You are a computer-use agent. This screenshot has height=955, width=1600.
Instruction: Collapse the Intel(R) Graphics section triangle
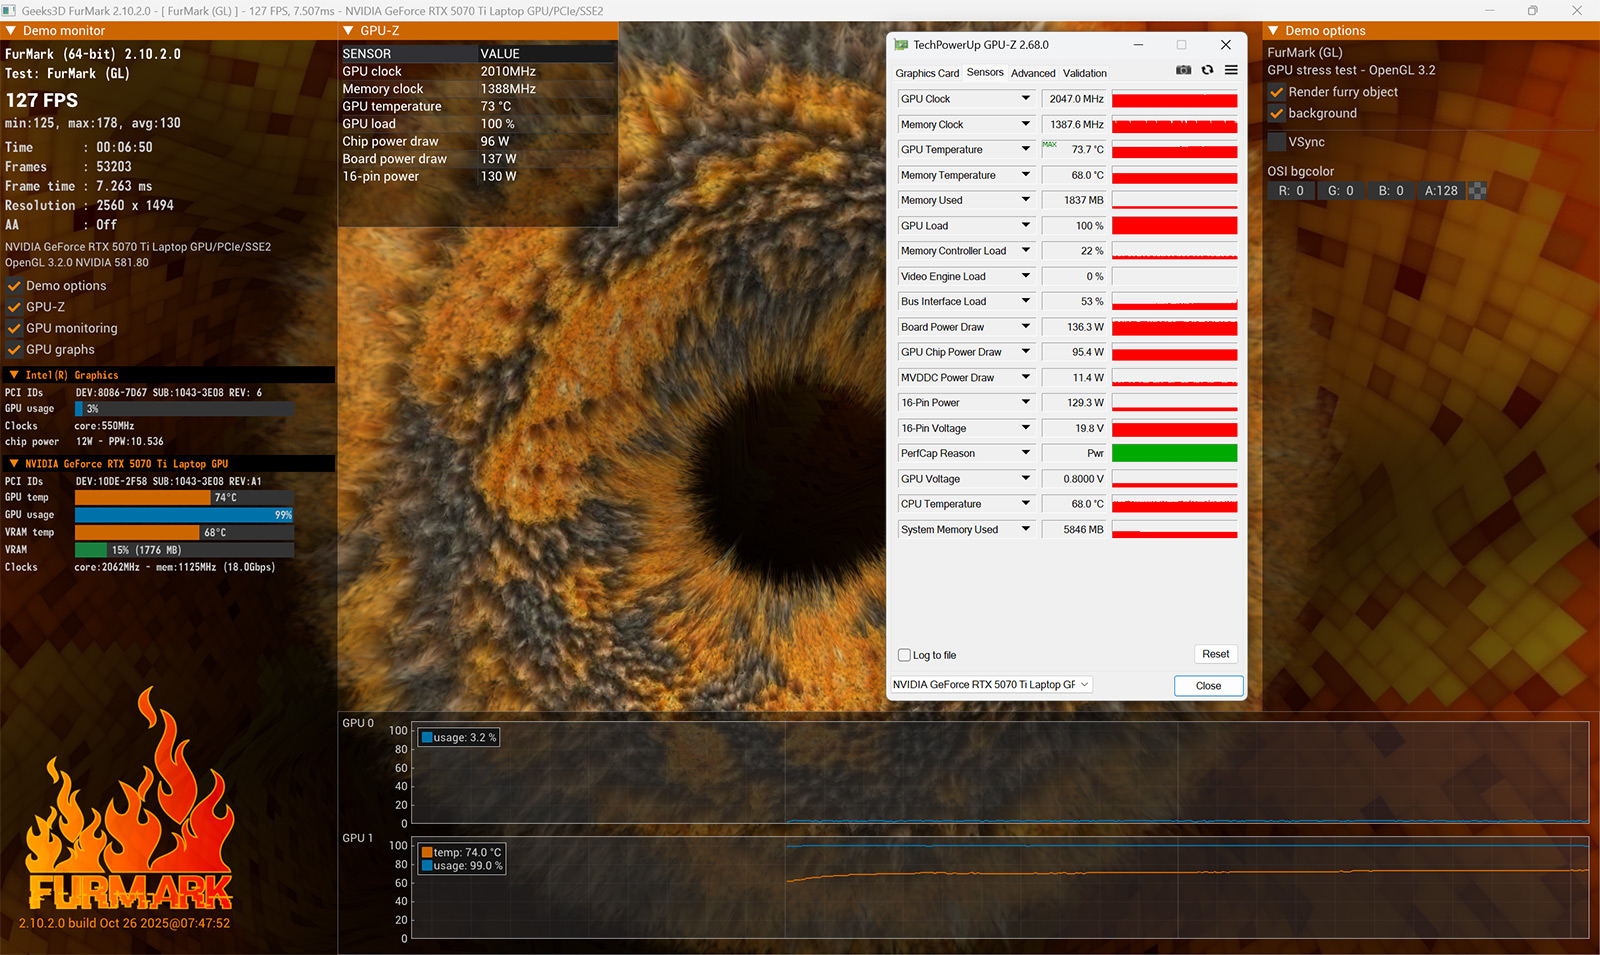coord(14,375)
